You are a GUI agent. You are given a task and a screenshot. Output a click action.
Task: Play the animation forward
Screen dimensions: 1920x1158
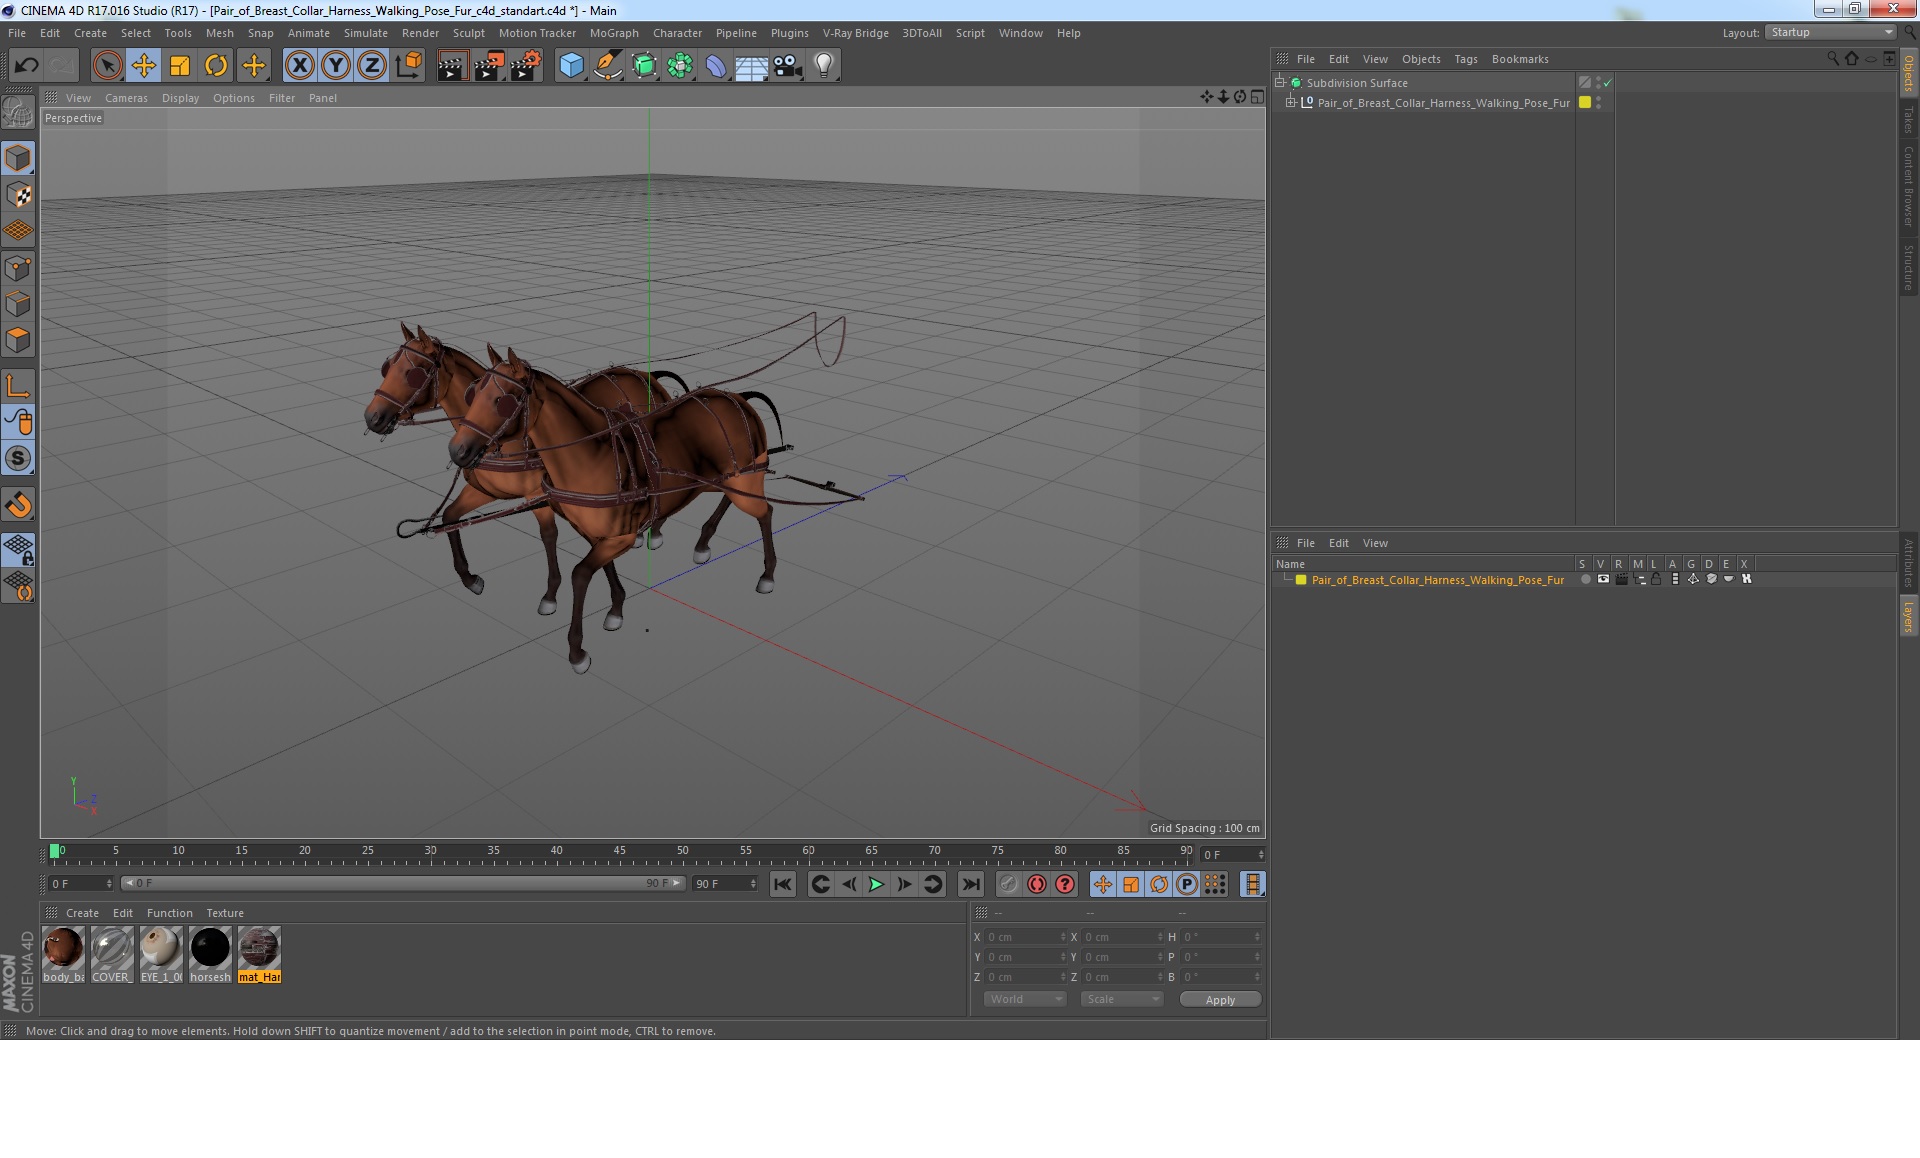click(875, 884)
